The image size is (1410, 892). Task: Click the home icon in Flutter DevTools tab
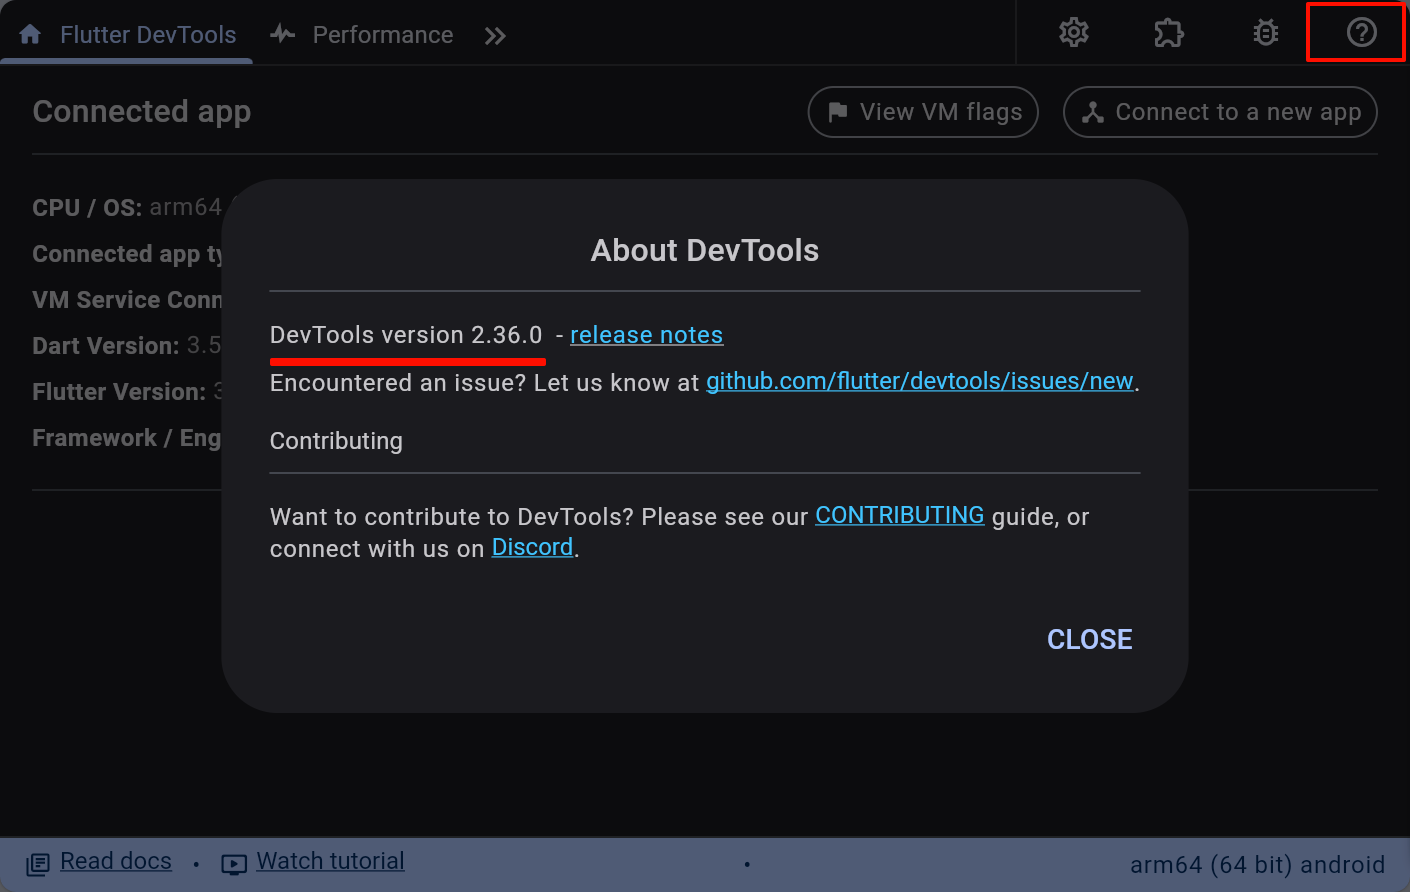pos(30,35)
